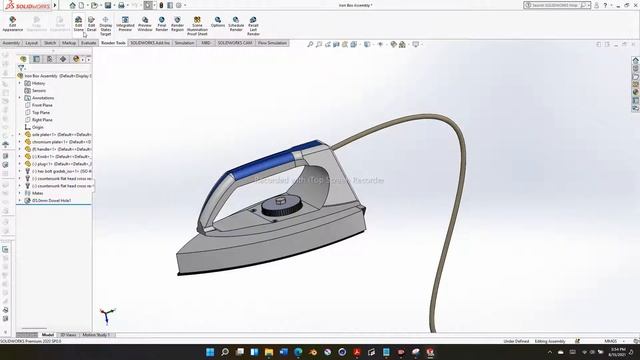The width and height of the screenshot is (640, 360).
Task: Expand the Annotations tree node
Action: coord(20,98)
